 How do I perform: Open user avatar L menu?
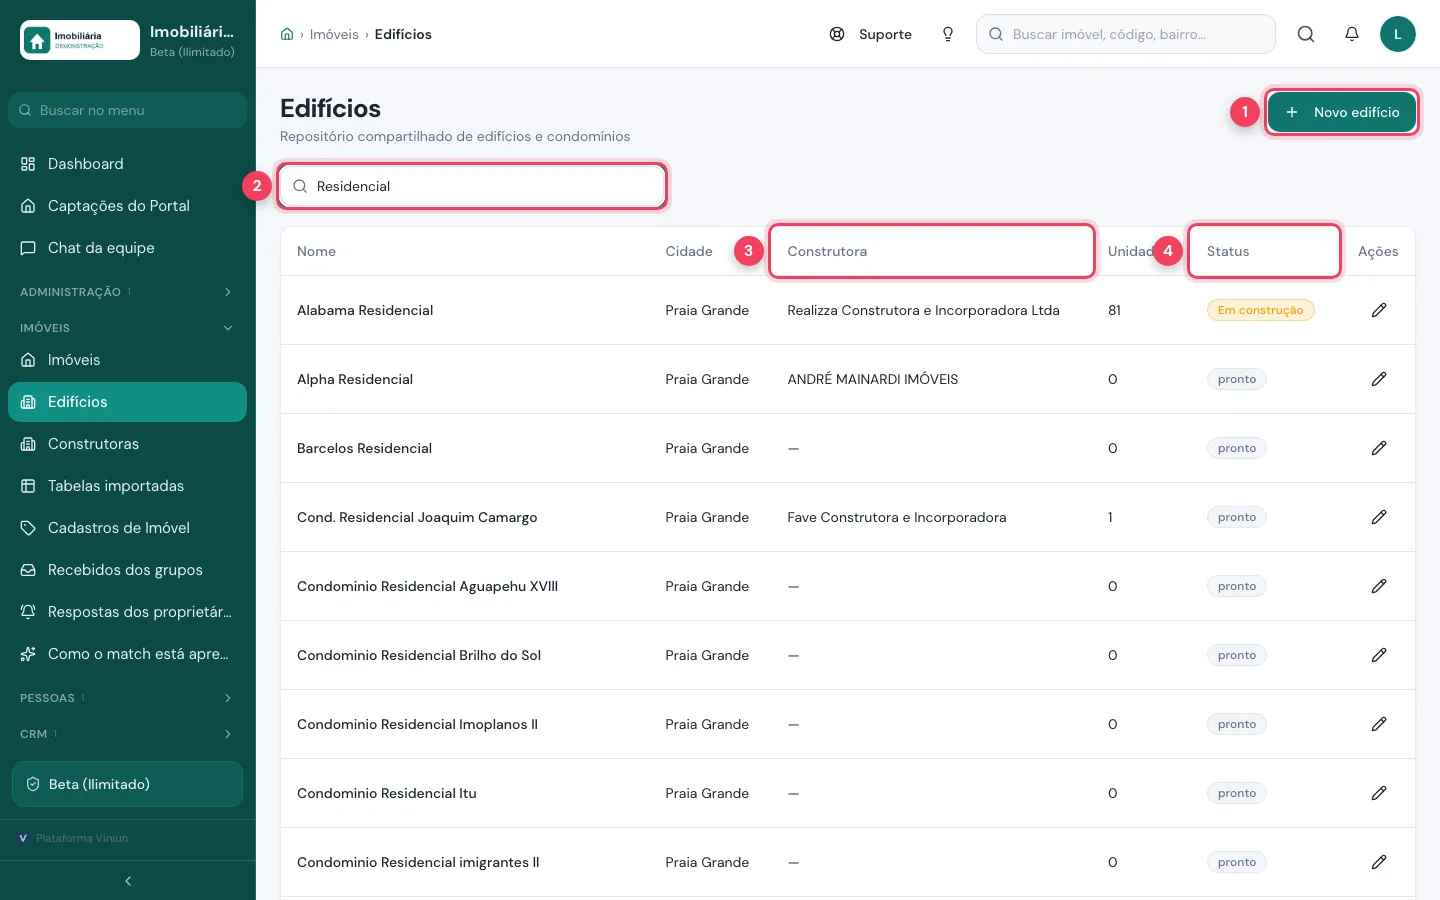click(1398, 34)
